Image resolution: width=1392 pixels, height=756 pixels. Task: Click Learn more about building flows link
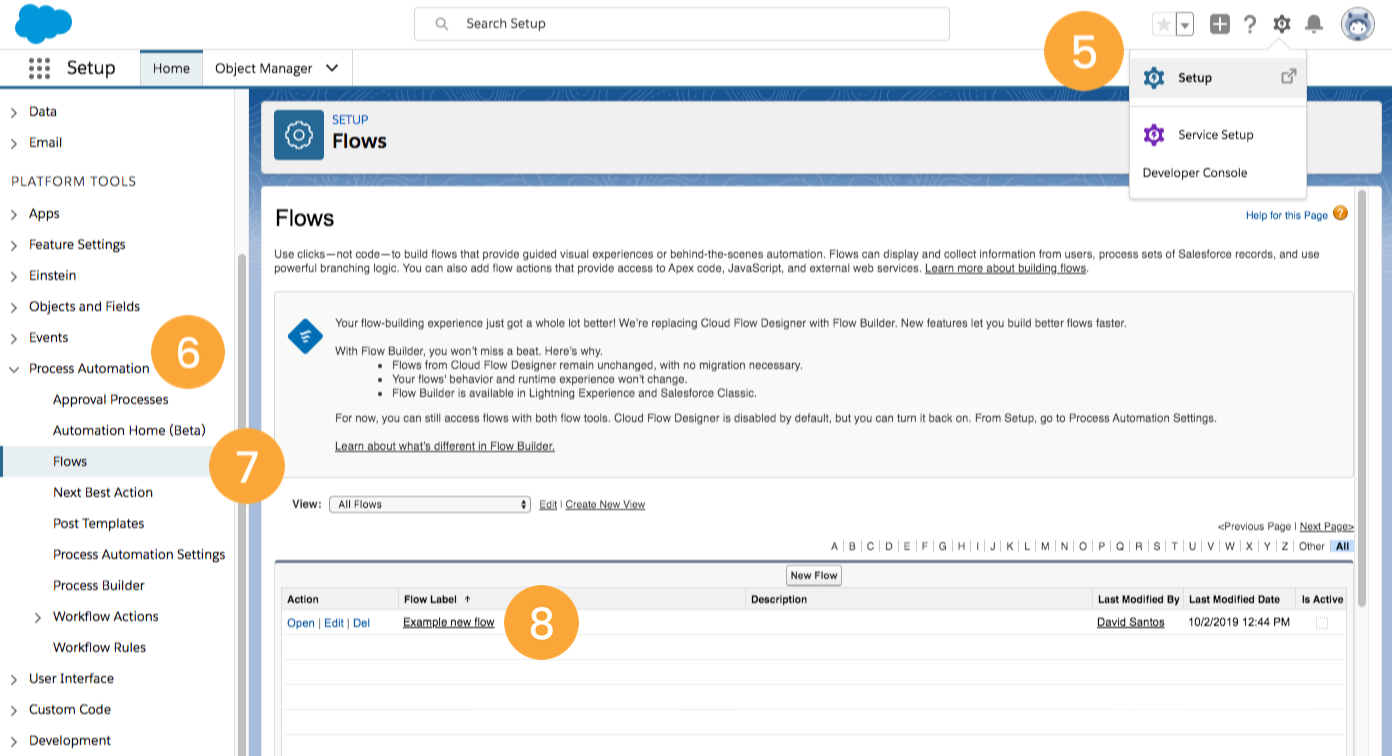pos(1005,269)
